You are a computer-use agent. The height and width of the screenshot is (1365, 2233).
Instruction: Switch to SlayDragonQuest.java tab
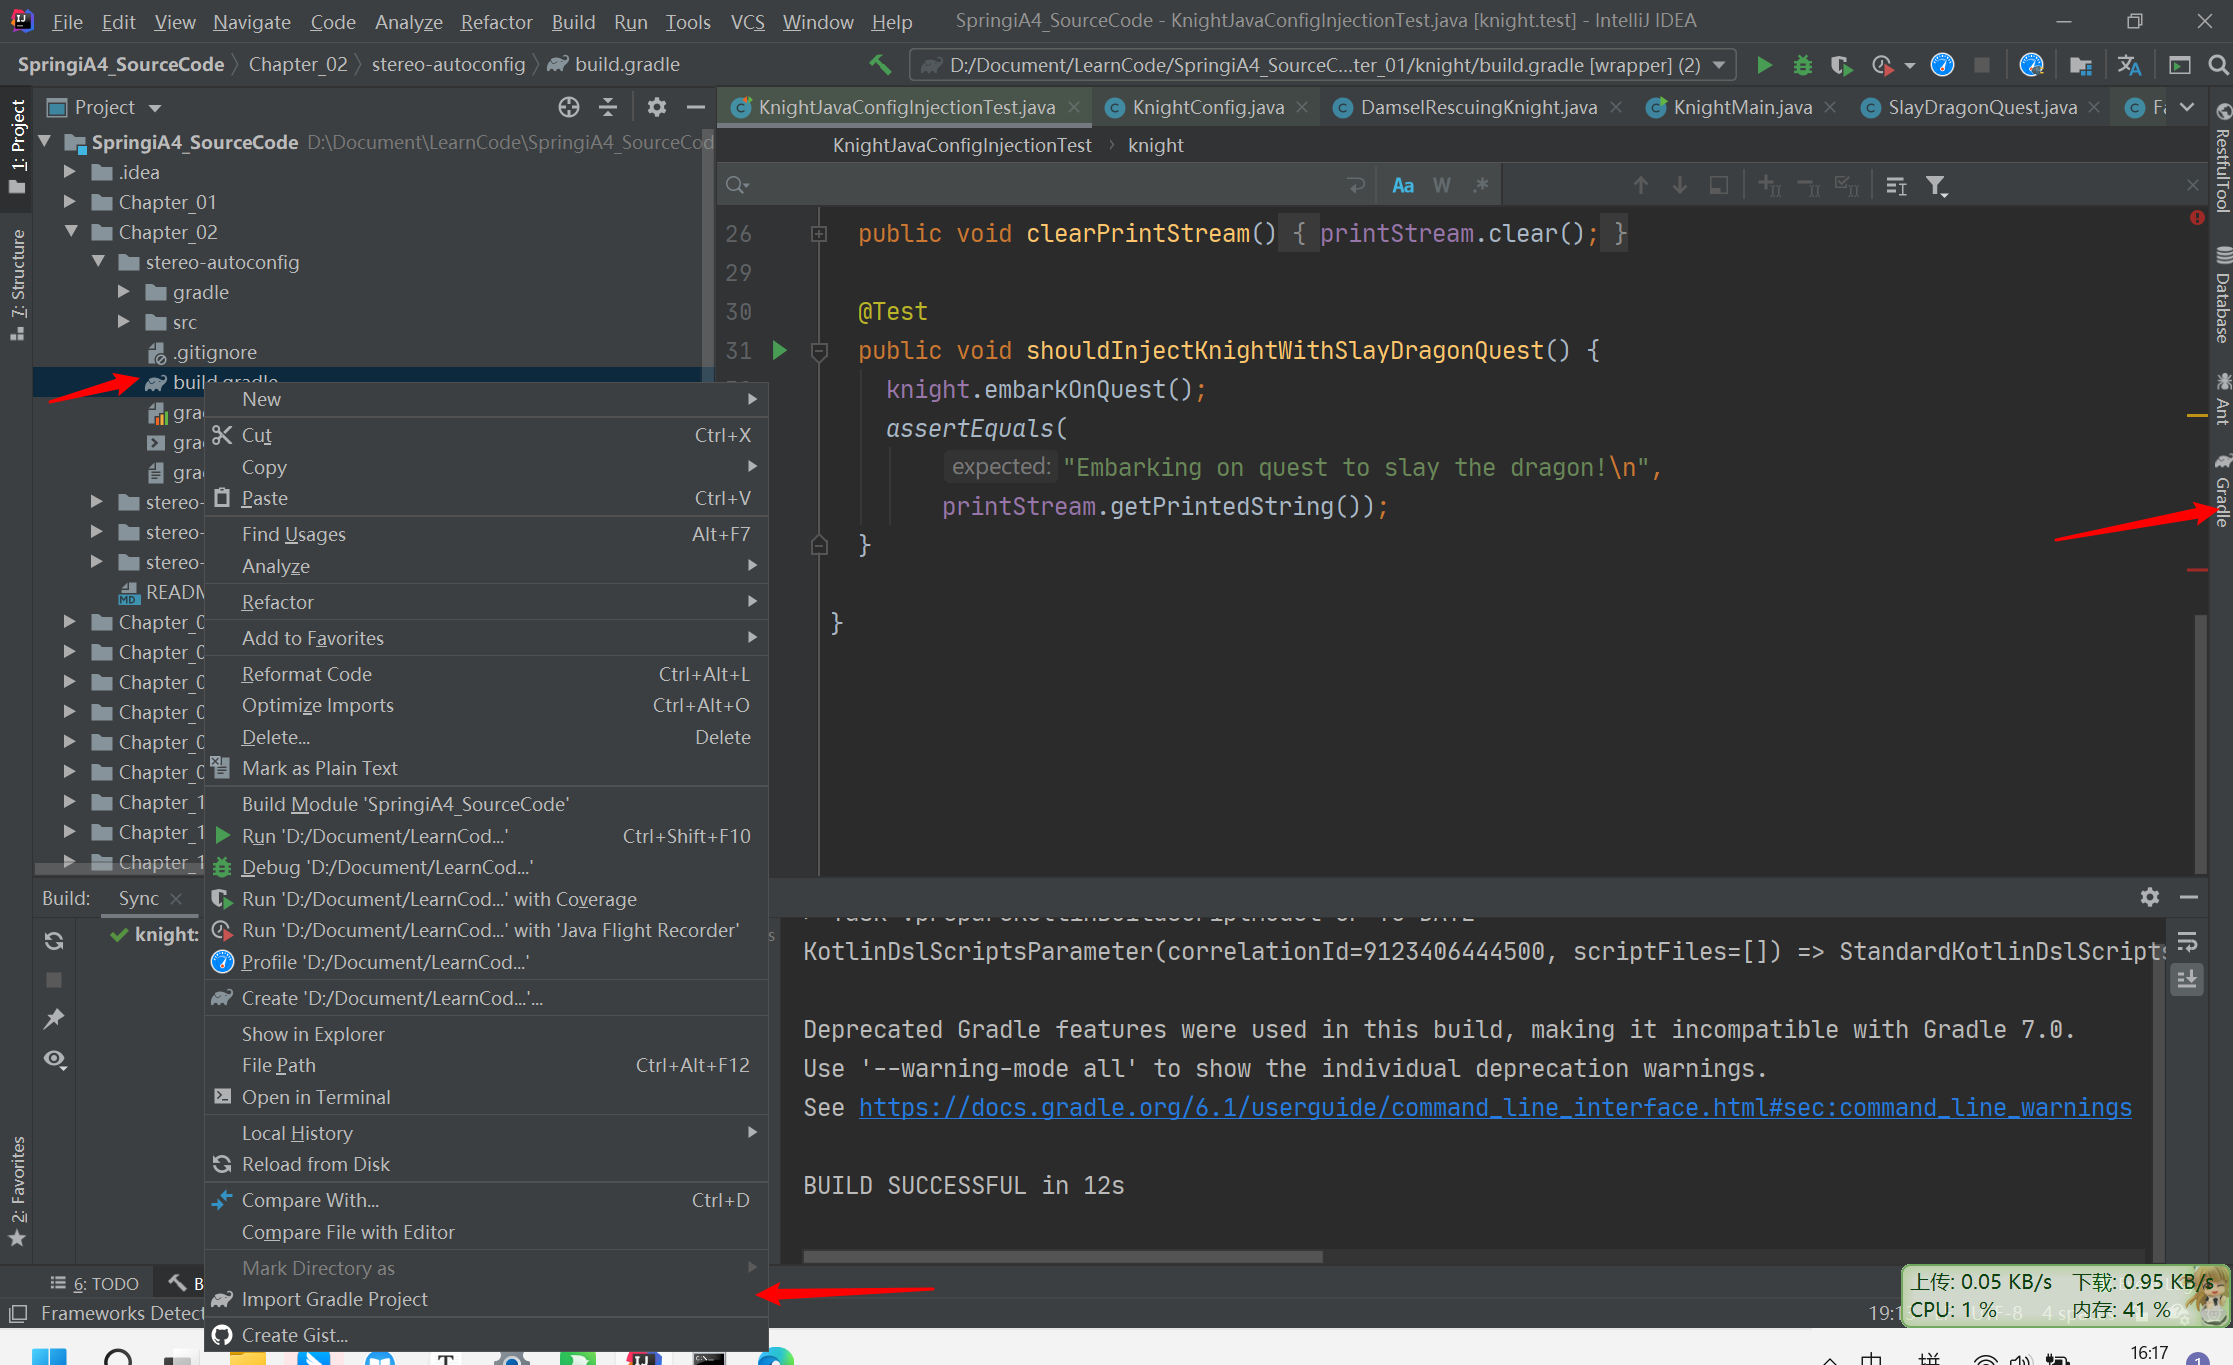tap(1982, 107)
